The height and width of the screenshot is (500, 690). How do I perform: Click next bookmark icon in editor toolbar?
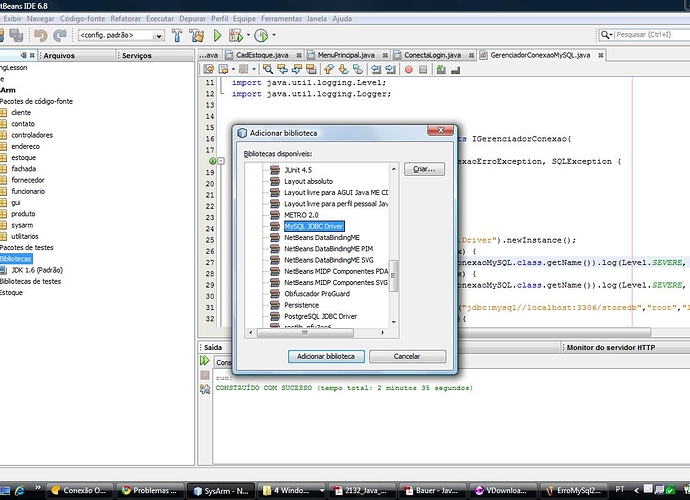(x=343, y=69)
